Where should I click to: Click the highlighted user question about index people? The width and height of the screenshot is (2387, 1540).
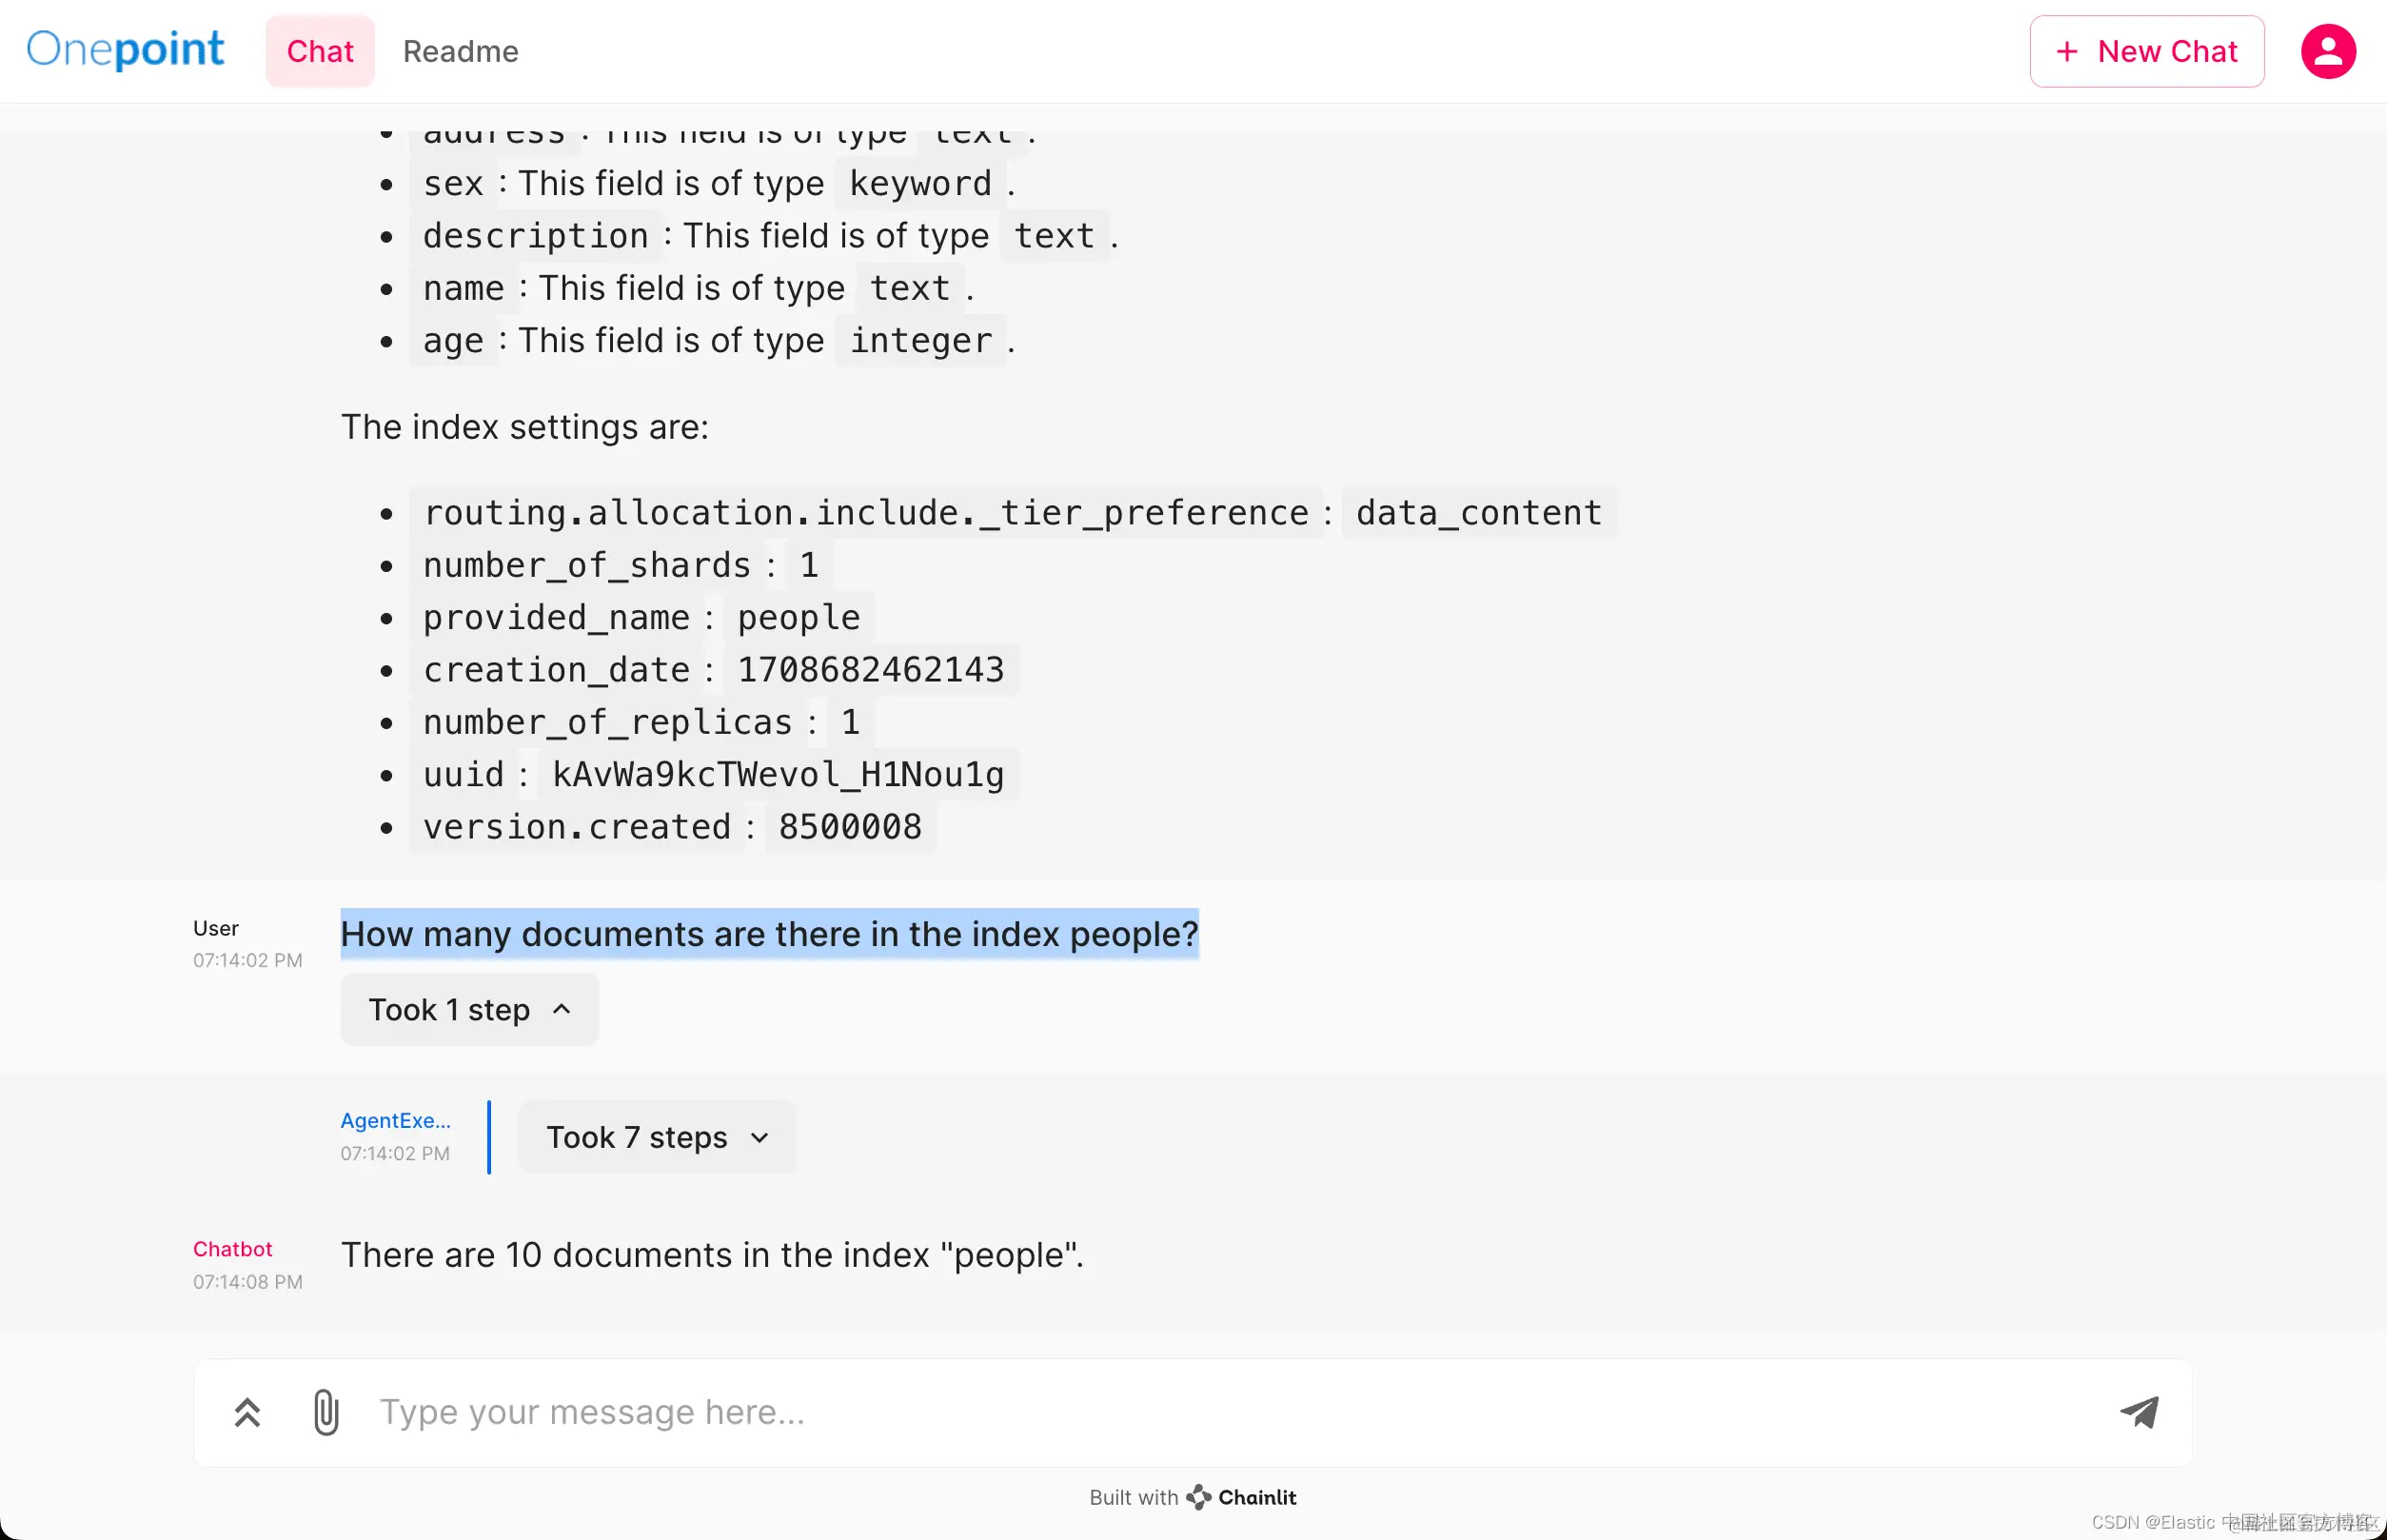coord(769,933)
